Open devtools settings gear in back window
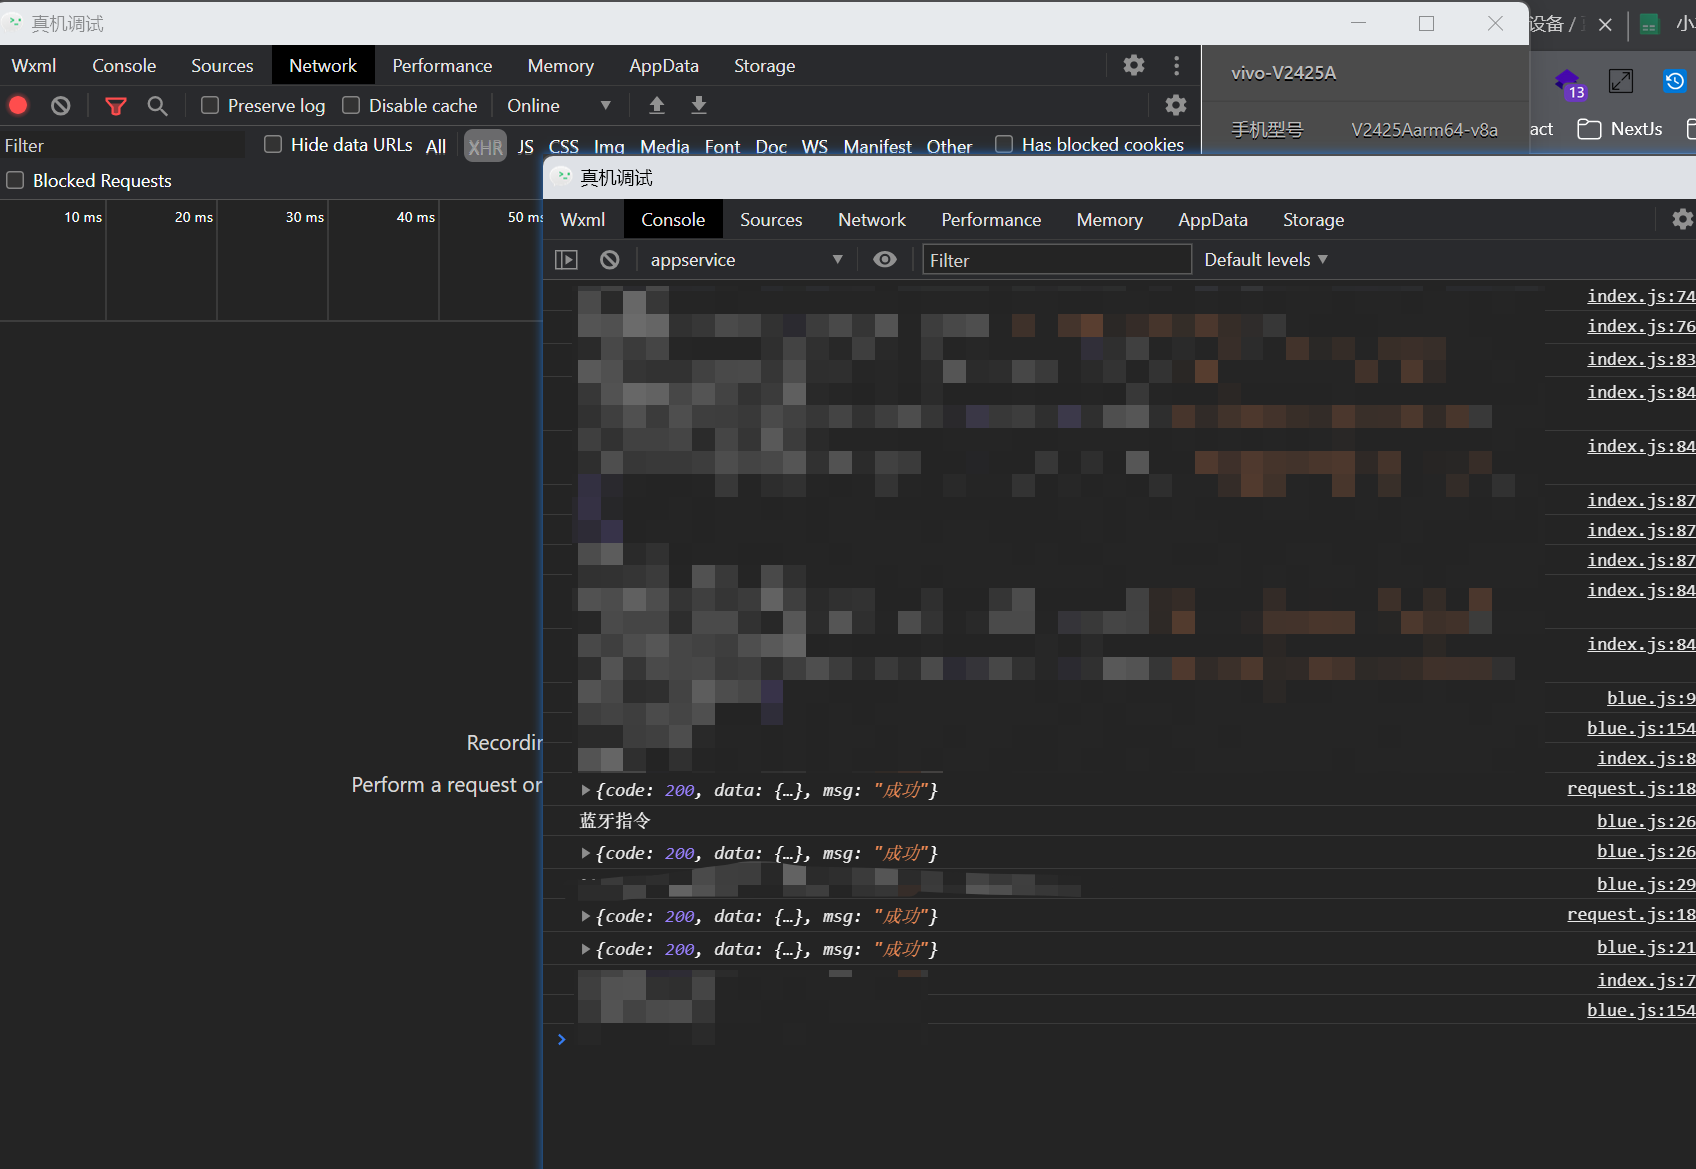 [1134, 65]
